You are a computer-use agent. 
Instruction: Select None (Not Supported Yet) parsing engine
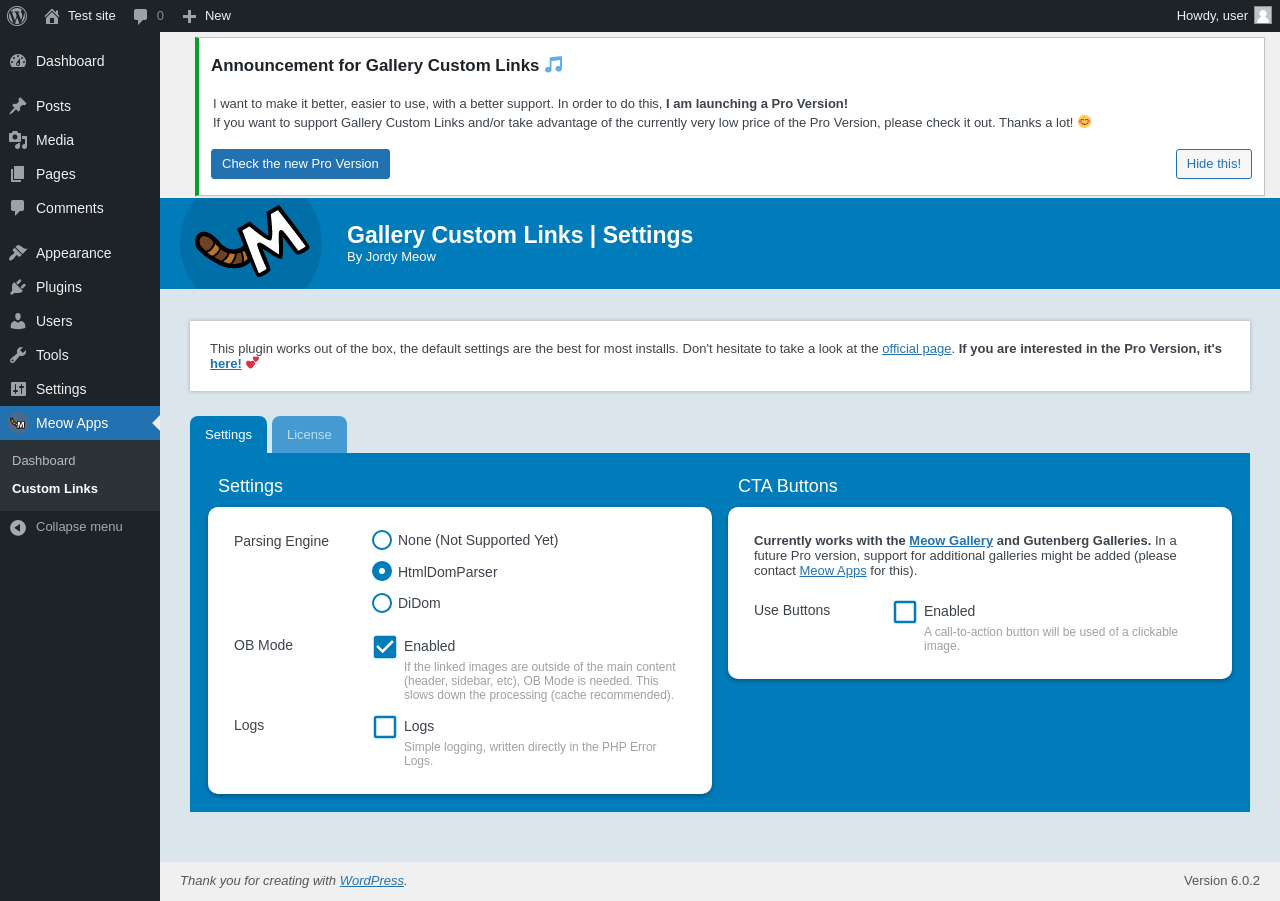click(382, 540)
